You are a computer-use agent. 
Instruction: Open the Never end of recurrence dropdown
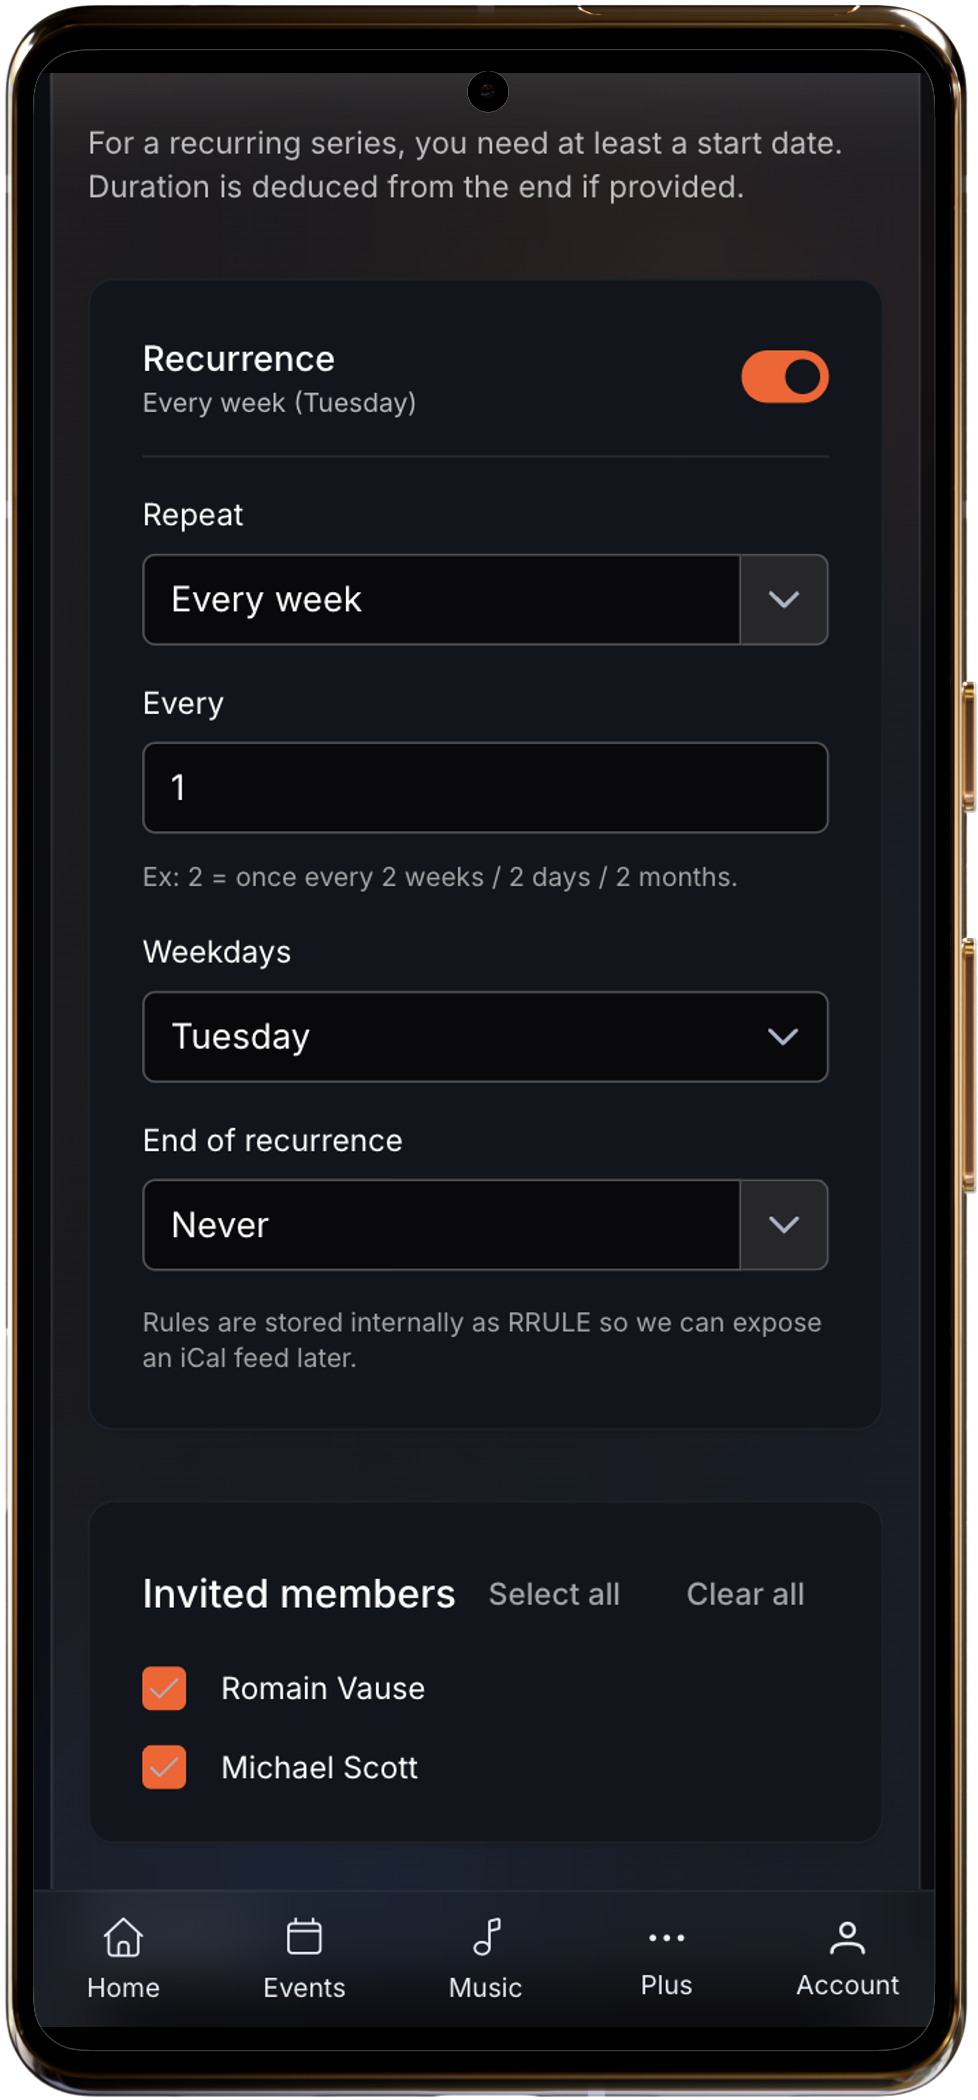tap(441, 1225)
